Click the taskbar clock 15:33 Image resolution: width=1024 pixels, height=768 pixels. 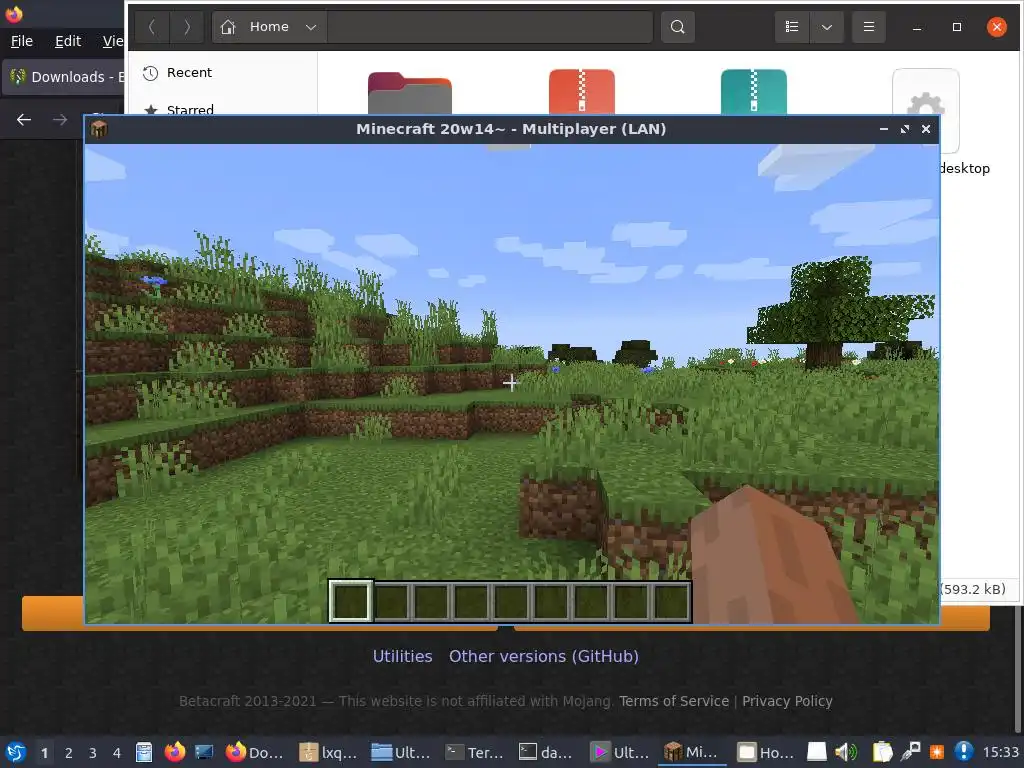tap(1001, 752)
